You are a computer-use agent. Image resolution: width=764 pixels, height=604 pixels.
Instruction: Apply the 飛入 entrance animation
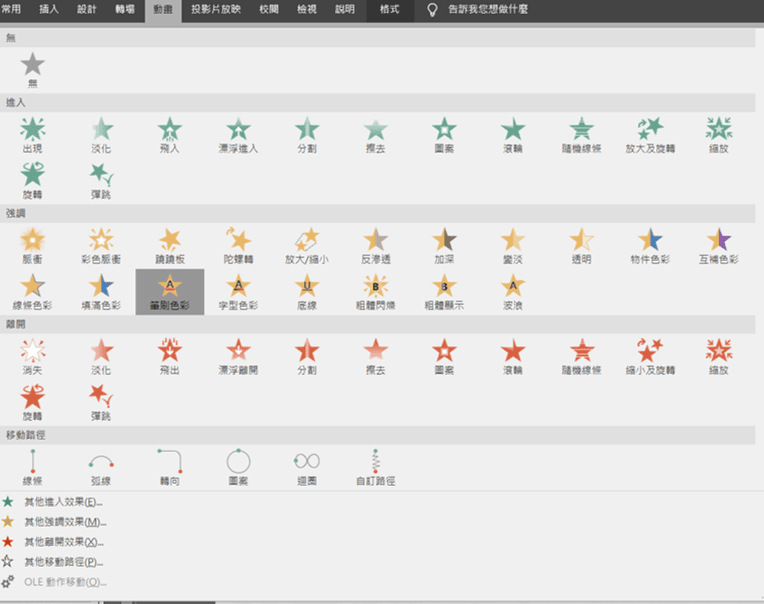point(170,135)
